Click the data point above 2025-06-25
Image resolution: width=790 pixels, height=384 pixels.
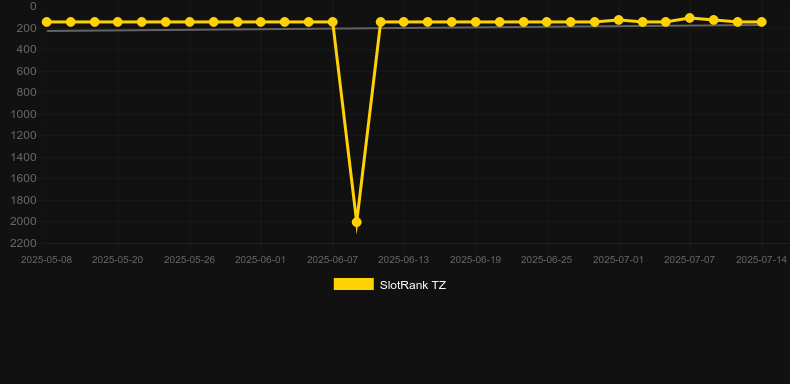(547, 22)
